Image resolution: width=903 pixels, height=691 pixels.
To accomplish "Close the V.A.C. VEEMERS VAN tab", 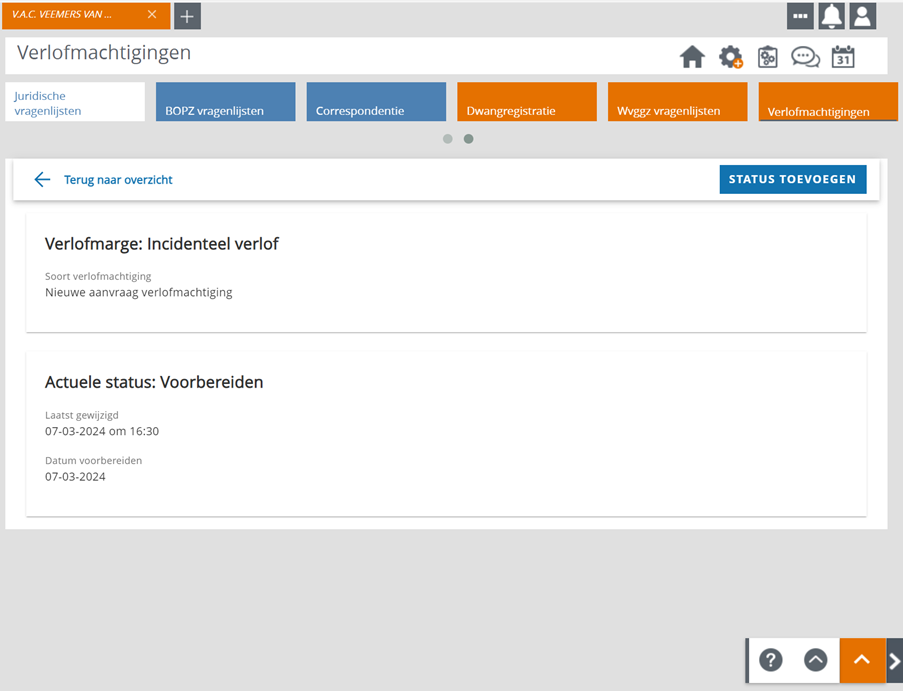I will click(x=152, y=14).
